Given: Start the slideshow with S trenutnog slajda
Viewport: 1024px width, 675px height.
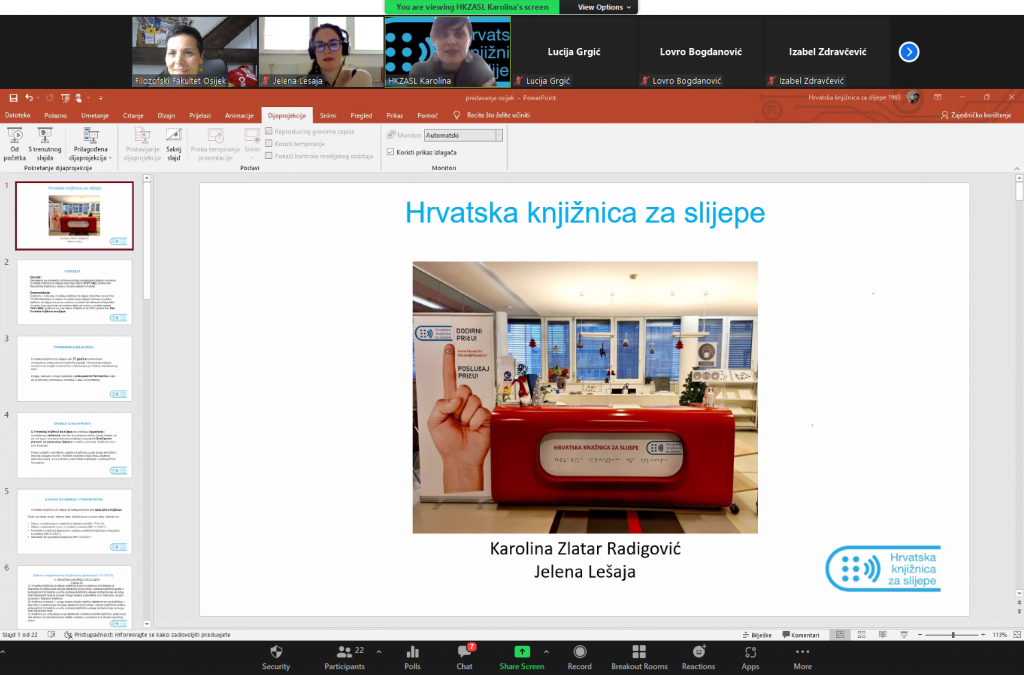Looking at the screenshot, I should [x=45, y=144].
